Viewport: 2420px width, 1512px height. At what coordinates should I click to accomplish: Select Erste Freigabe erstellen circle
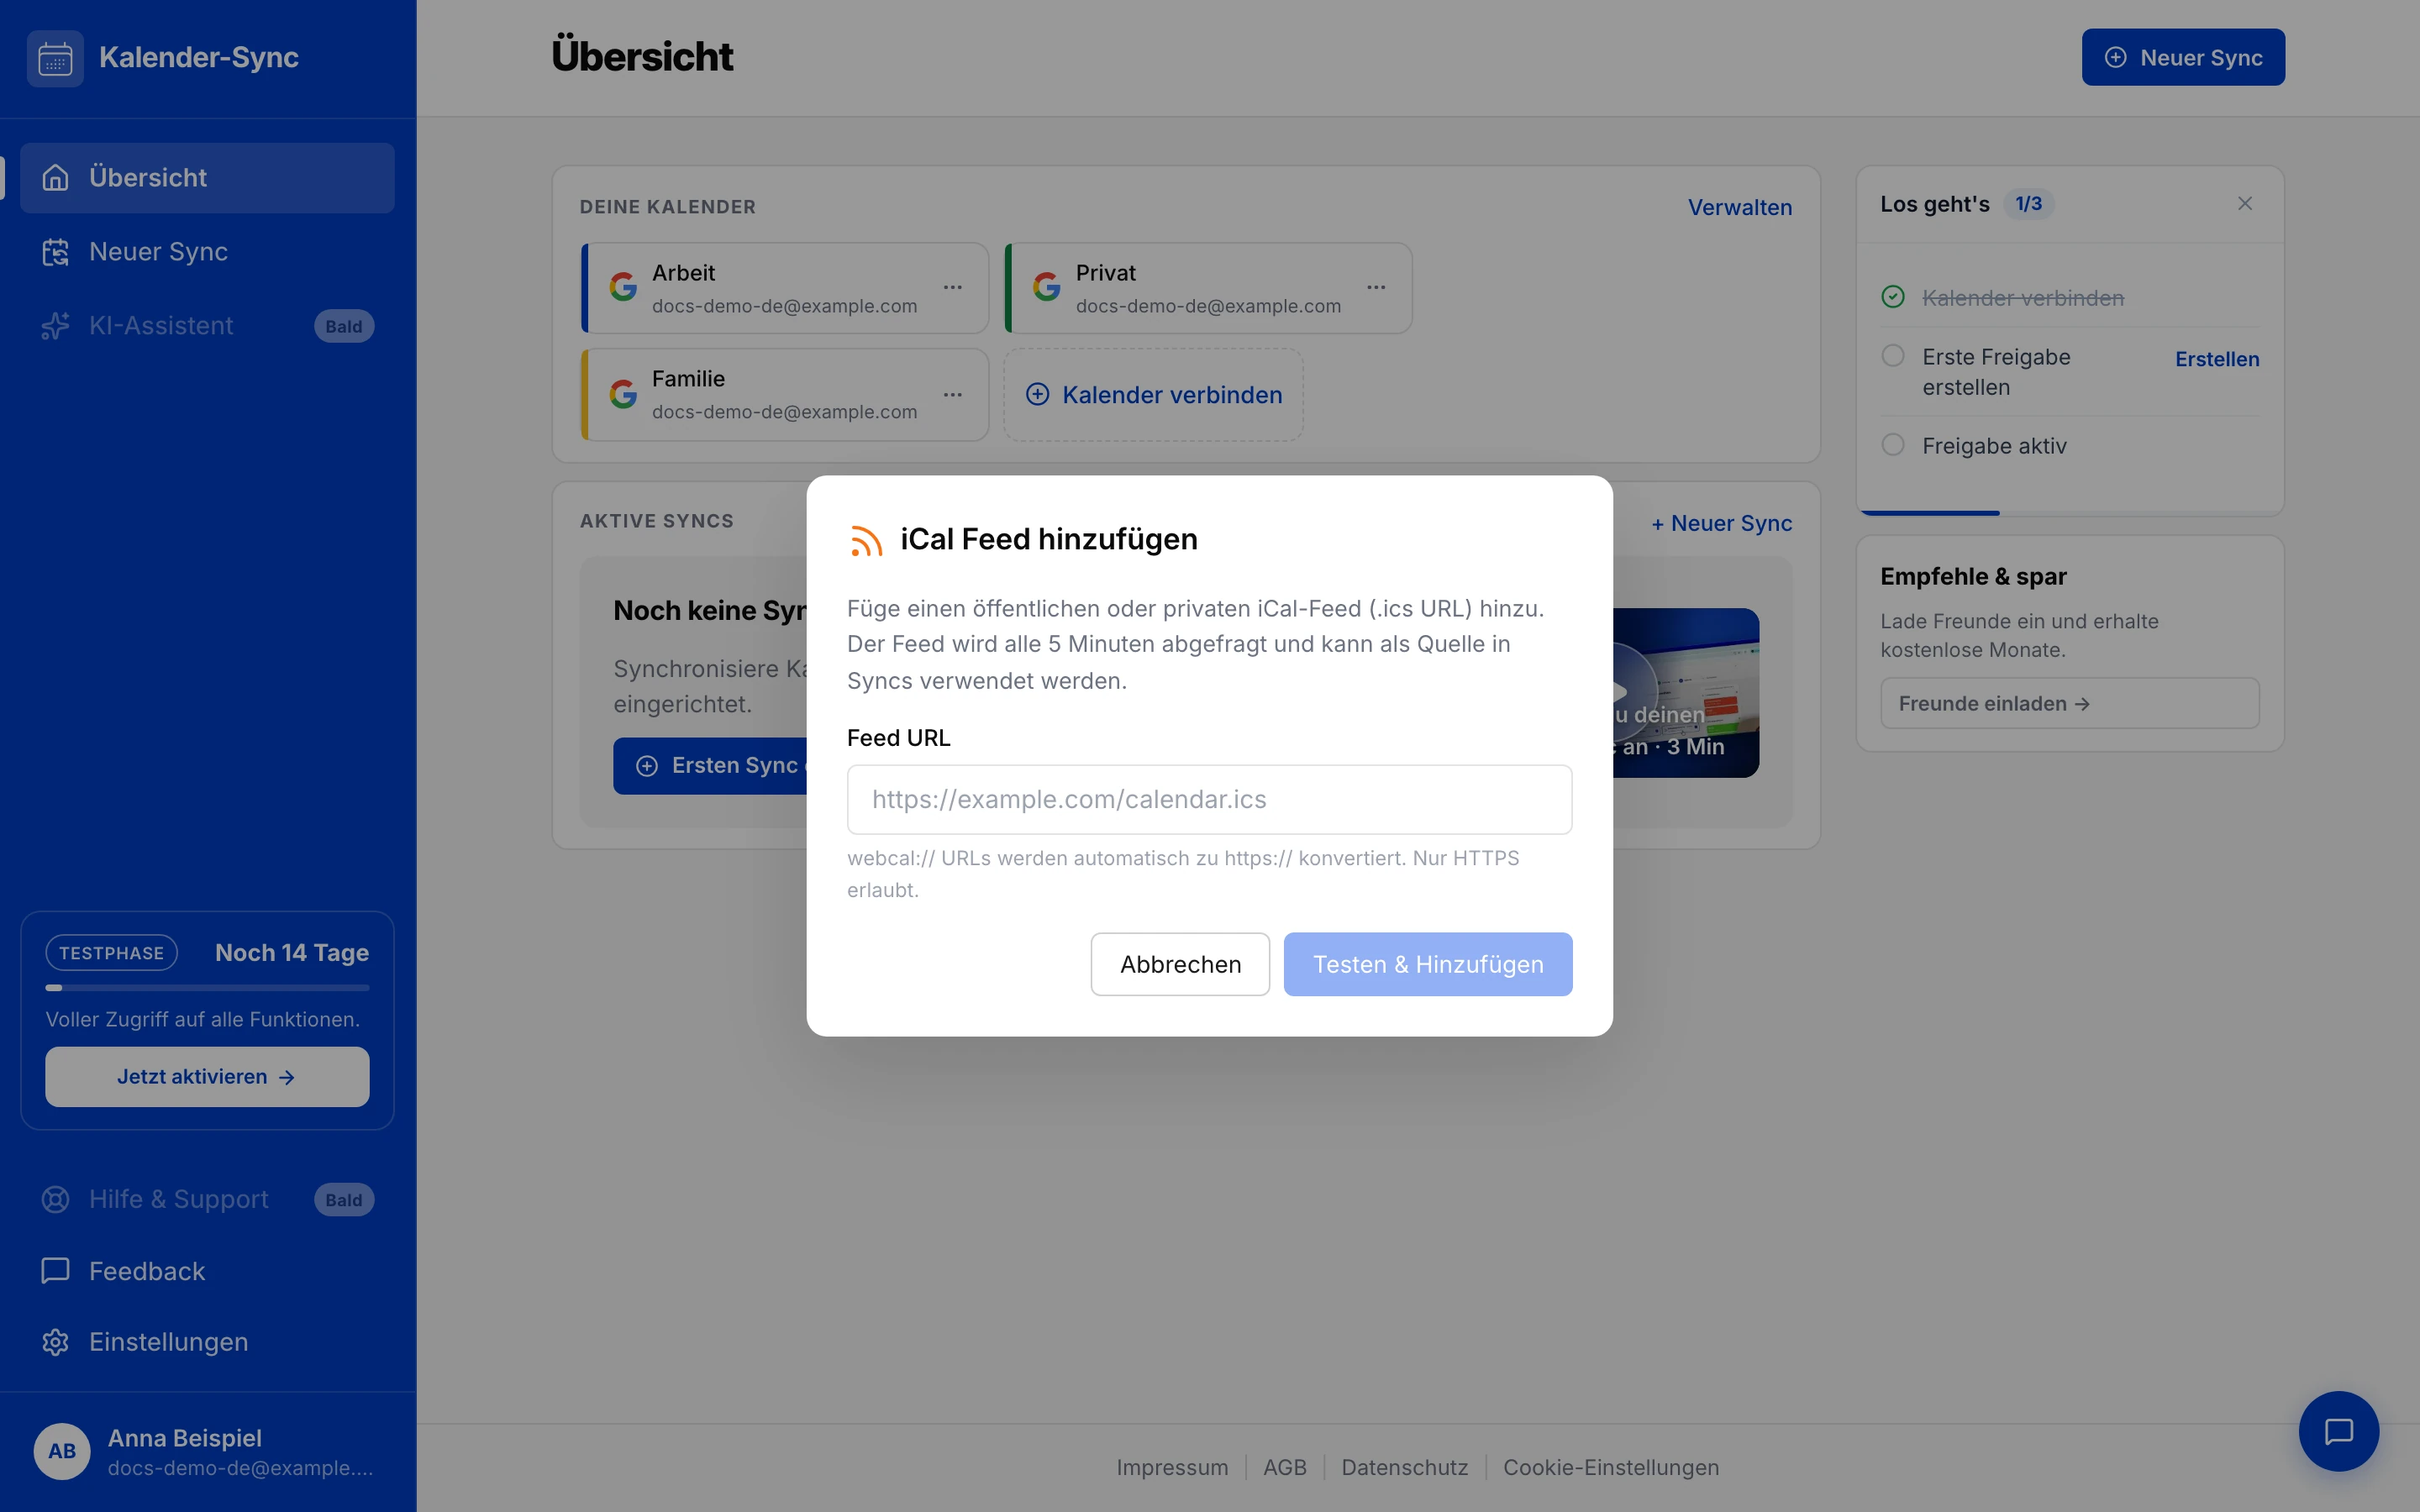[1893, 356]
